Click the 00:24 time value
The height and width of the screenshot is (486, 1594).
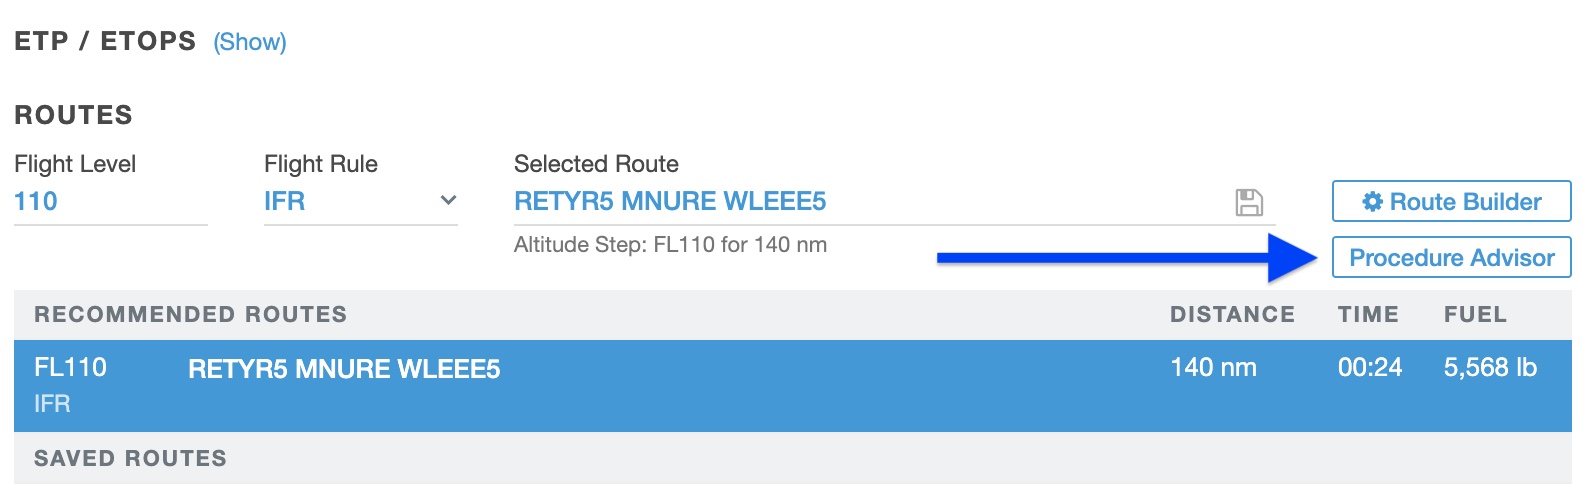(x=1370, y=367)
